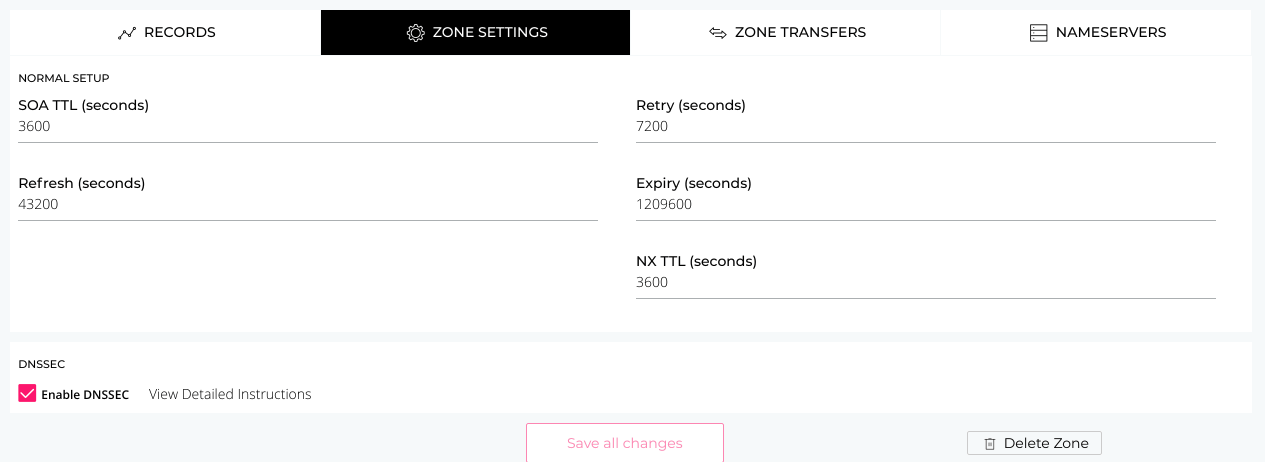
Task: Select the Retry seconds input showing 7200
Action: (926, 127)
